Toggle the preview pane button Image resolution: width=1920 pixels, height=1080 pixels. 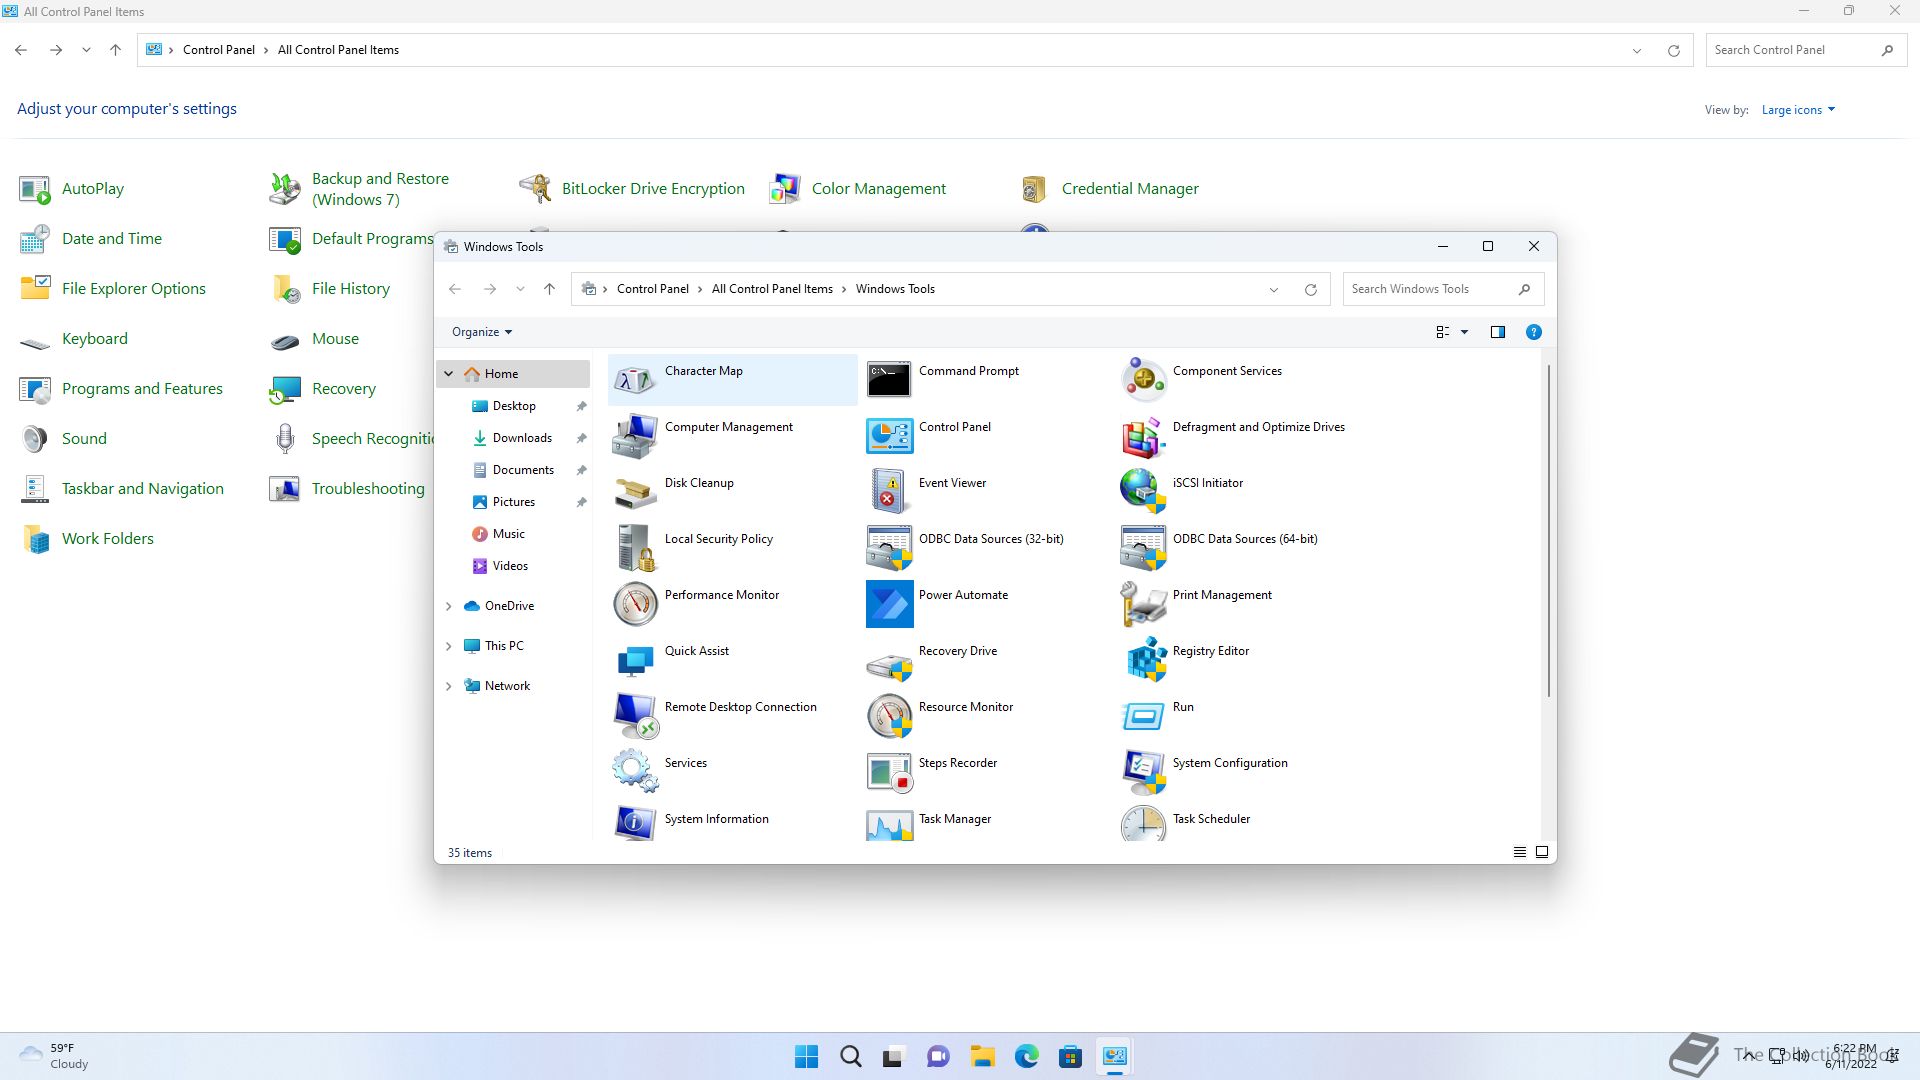(x=1498, y=332)
